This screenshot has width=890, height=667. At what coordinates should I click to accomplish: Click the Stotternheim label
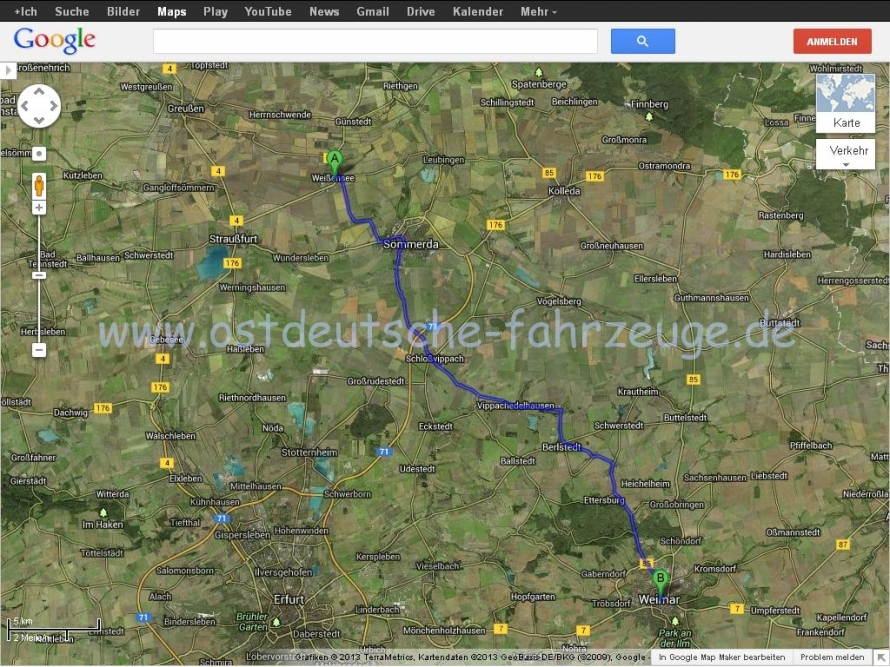pyautogui.click(x=309, y=452)
